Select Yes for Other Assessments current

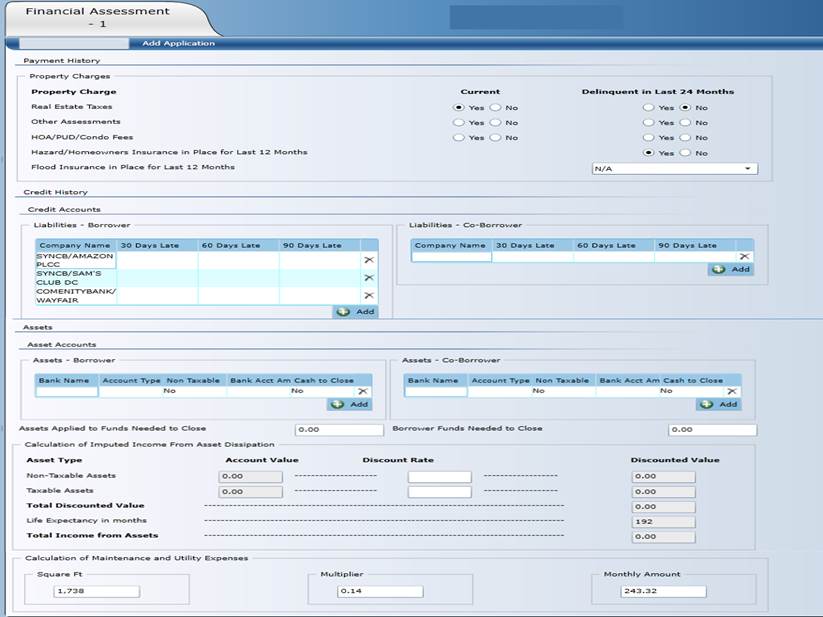tap(458, 122)
